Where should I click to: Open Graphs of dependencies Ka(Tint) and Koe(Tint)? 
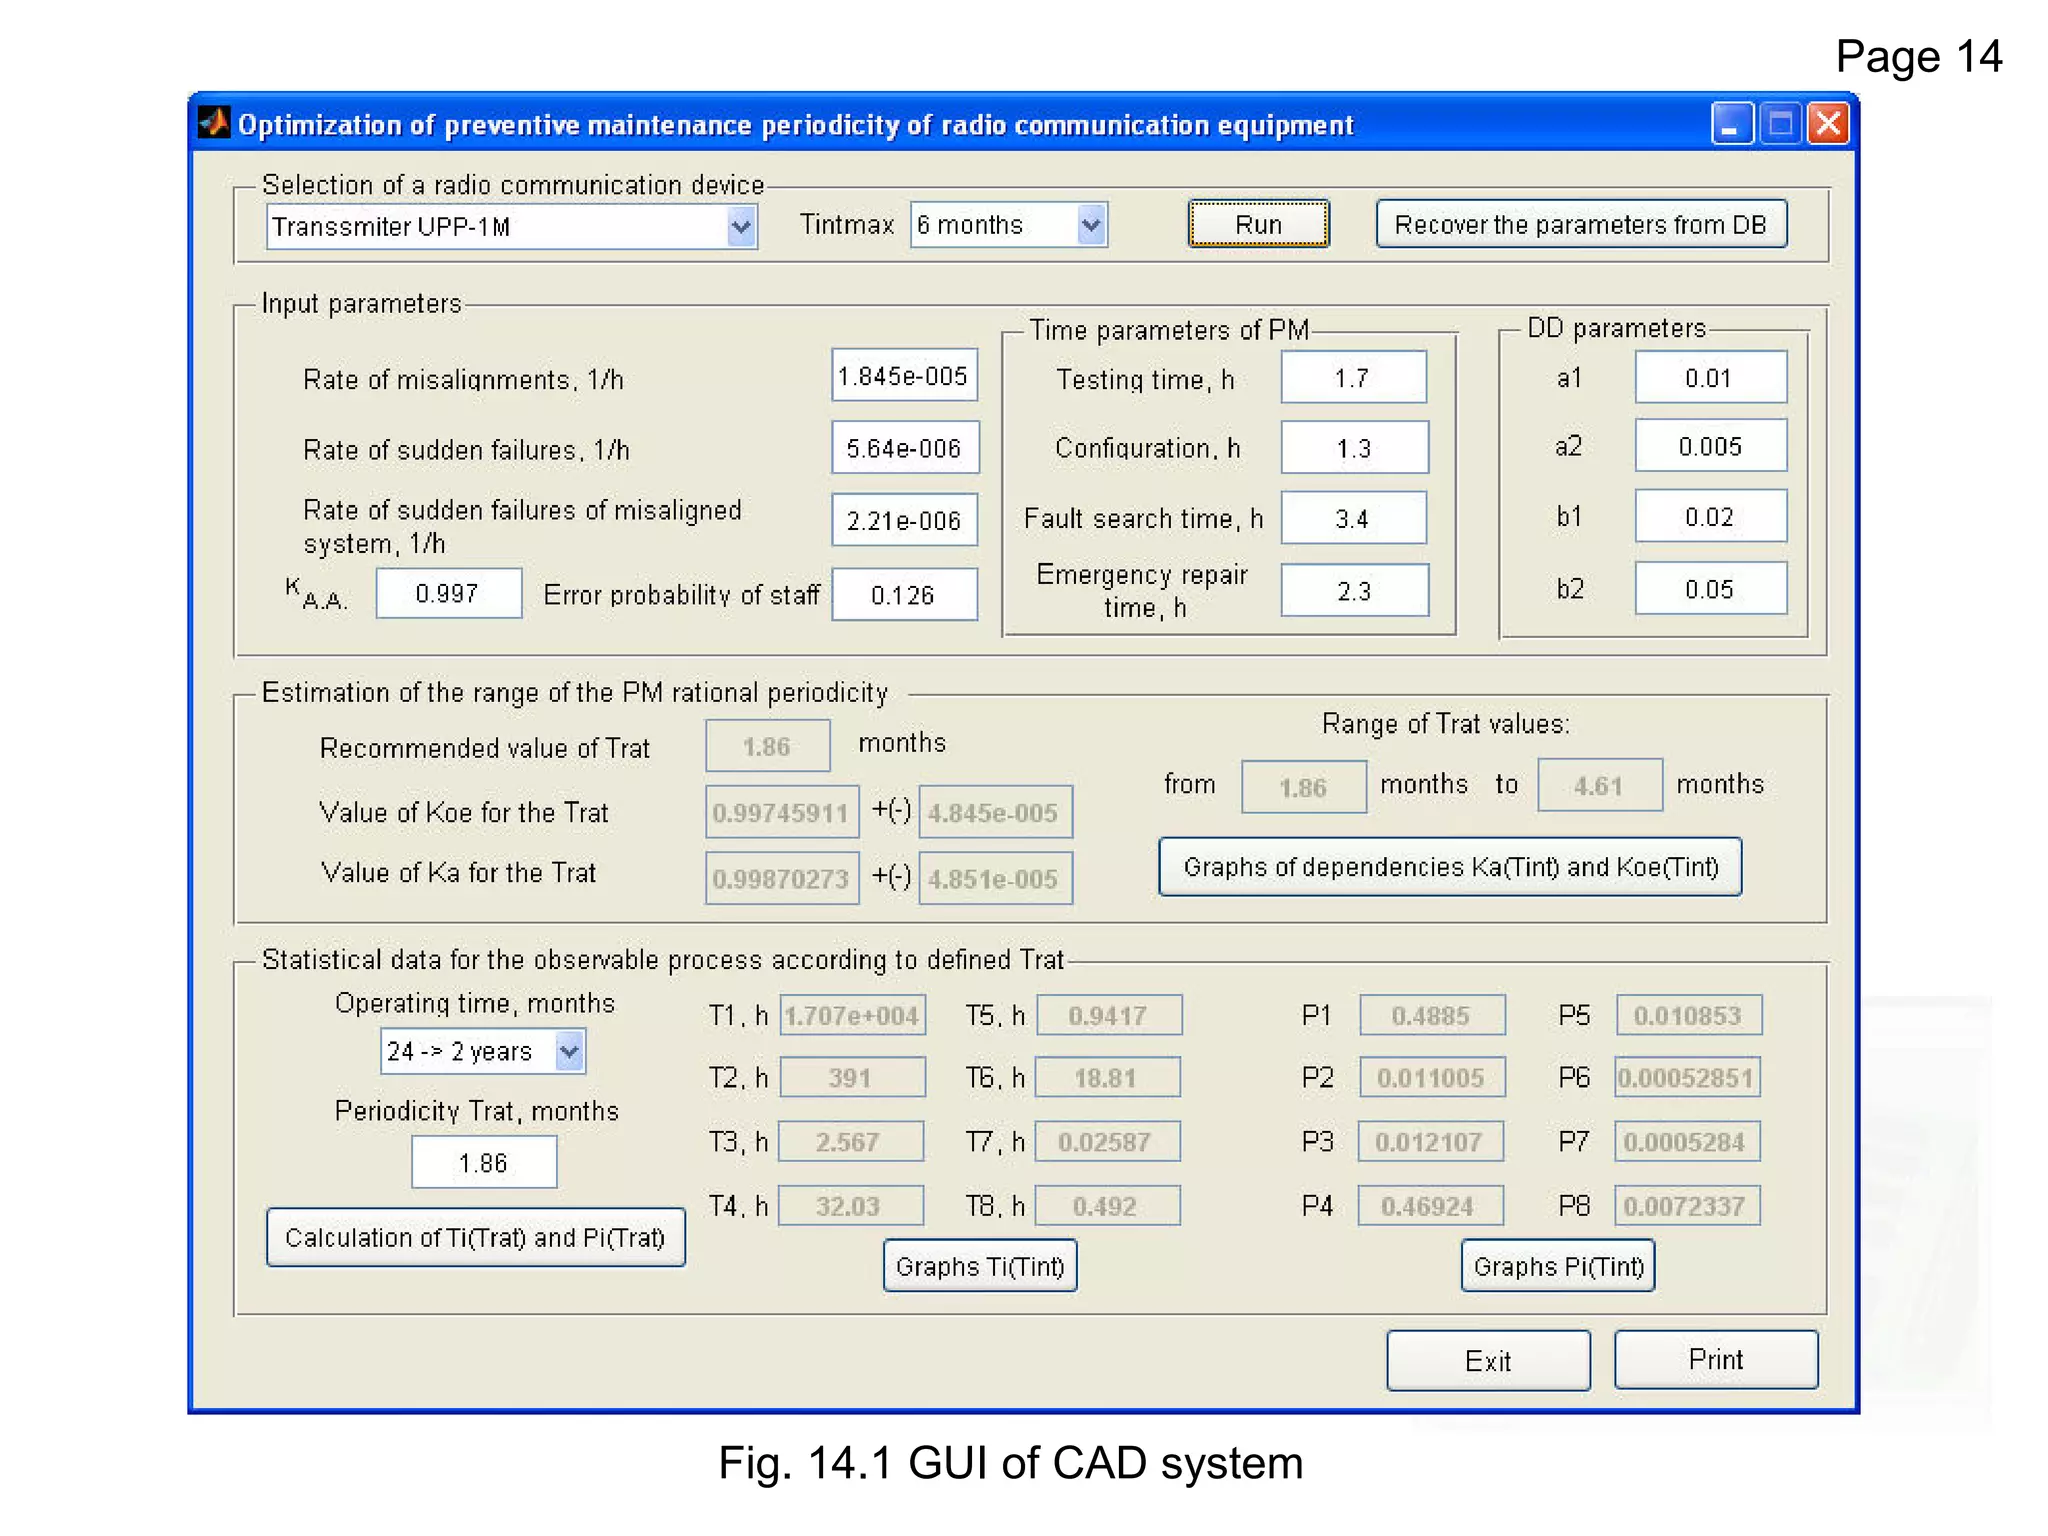tap(1450, 866)
